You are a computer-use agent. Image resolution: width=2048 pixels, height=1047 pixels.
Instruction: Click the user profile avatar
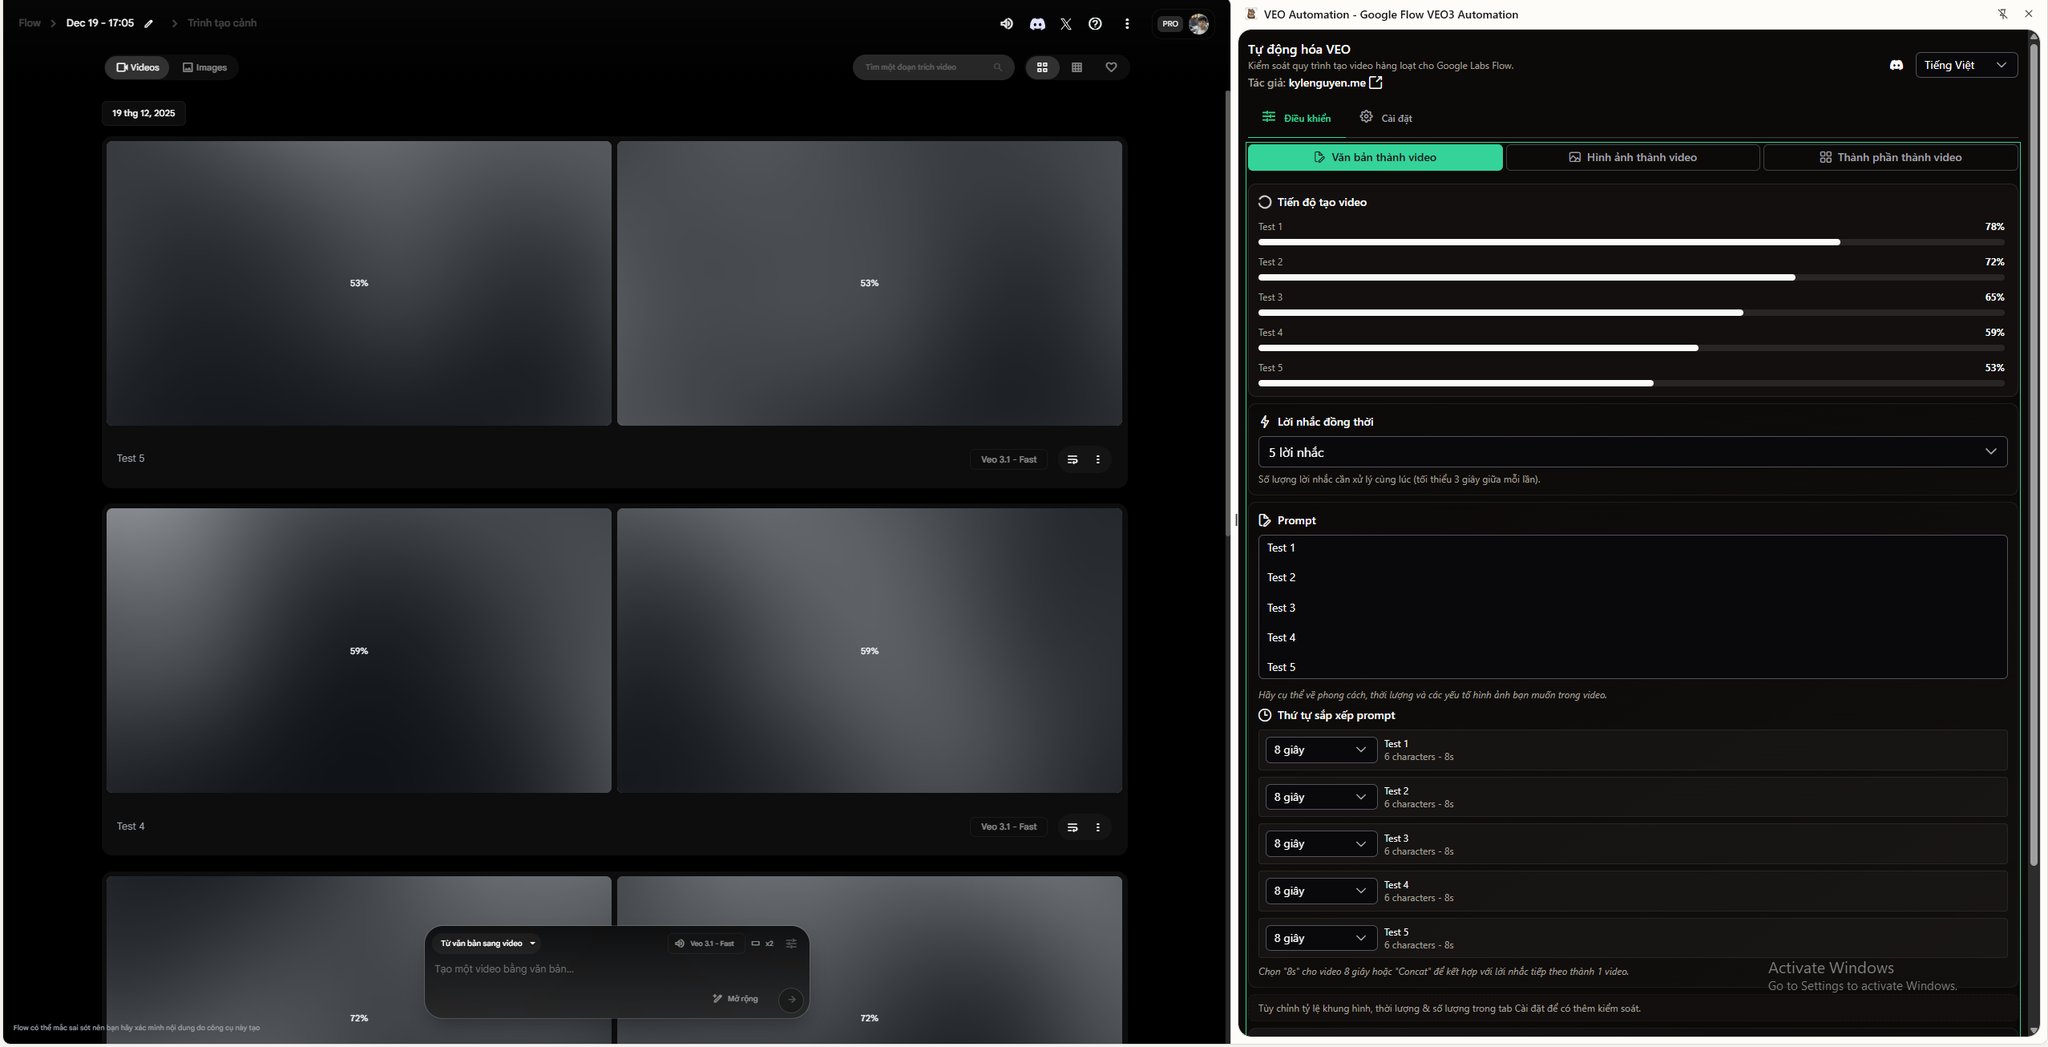1199,24
